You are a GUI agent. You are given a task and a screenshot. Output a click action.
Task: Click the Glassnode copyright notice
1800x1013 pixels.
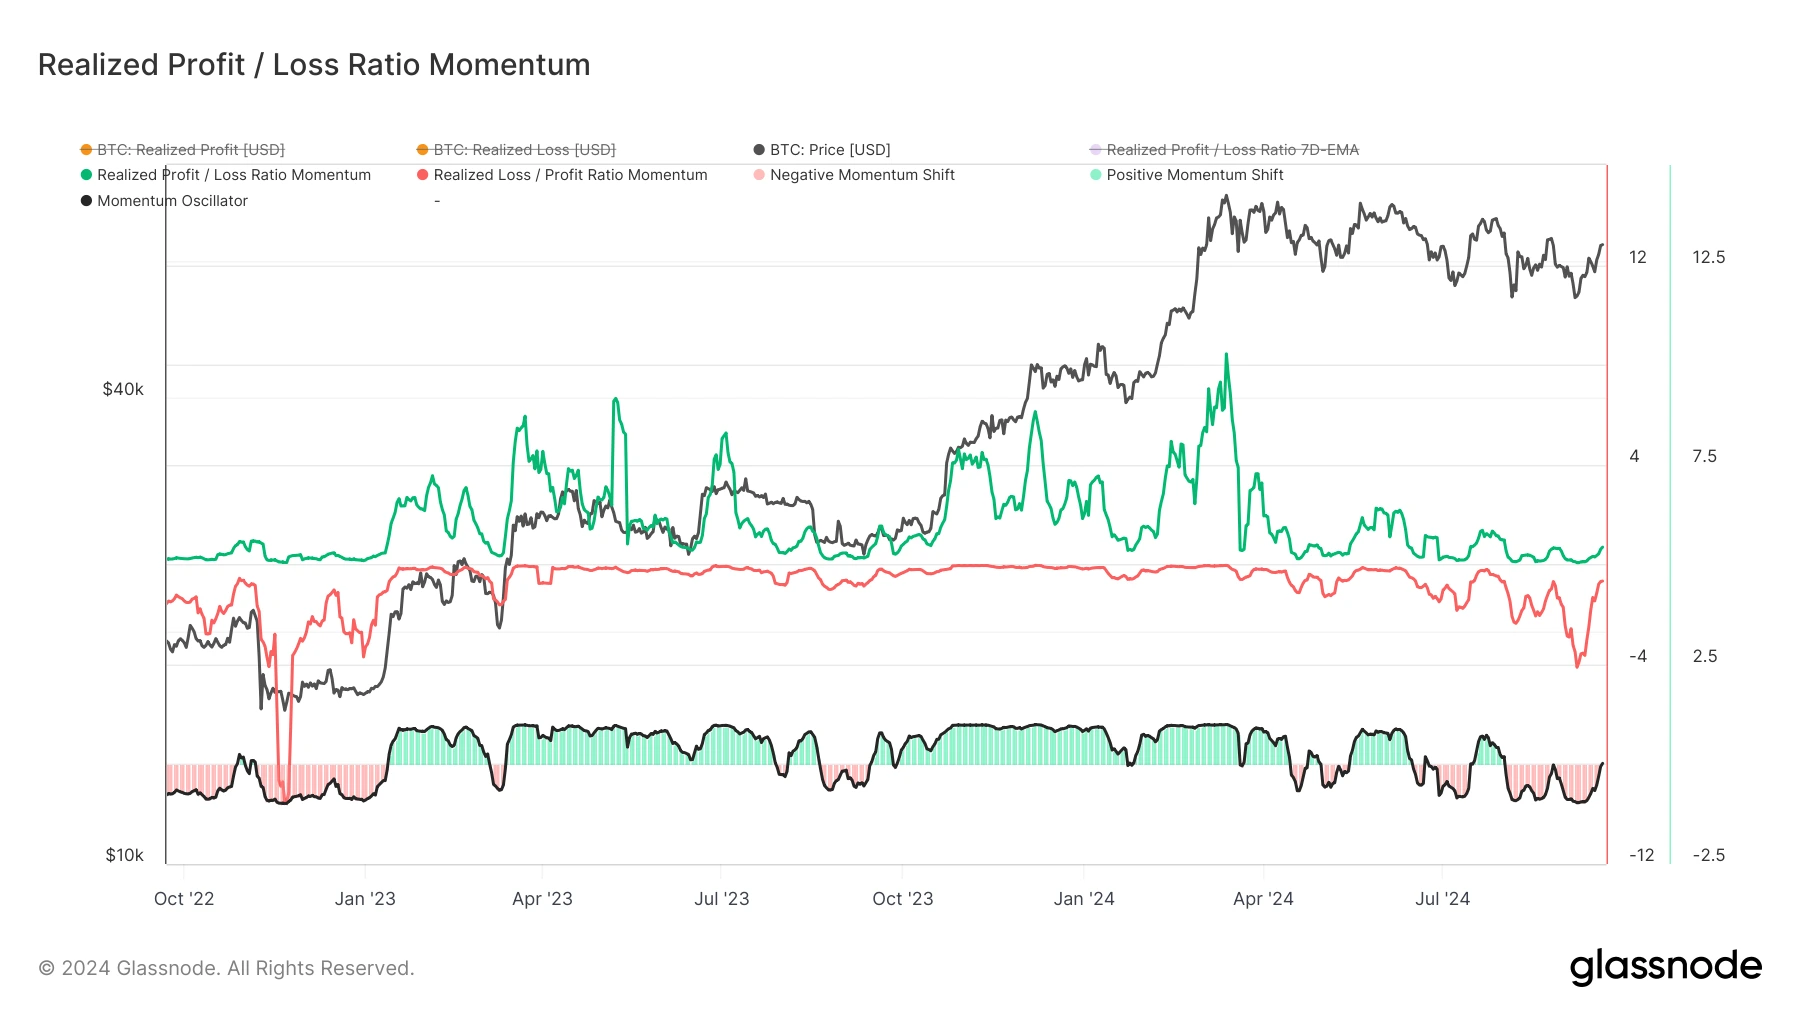[x=226, y=968]
